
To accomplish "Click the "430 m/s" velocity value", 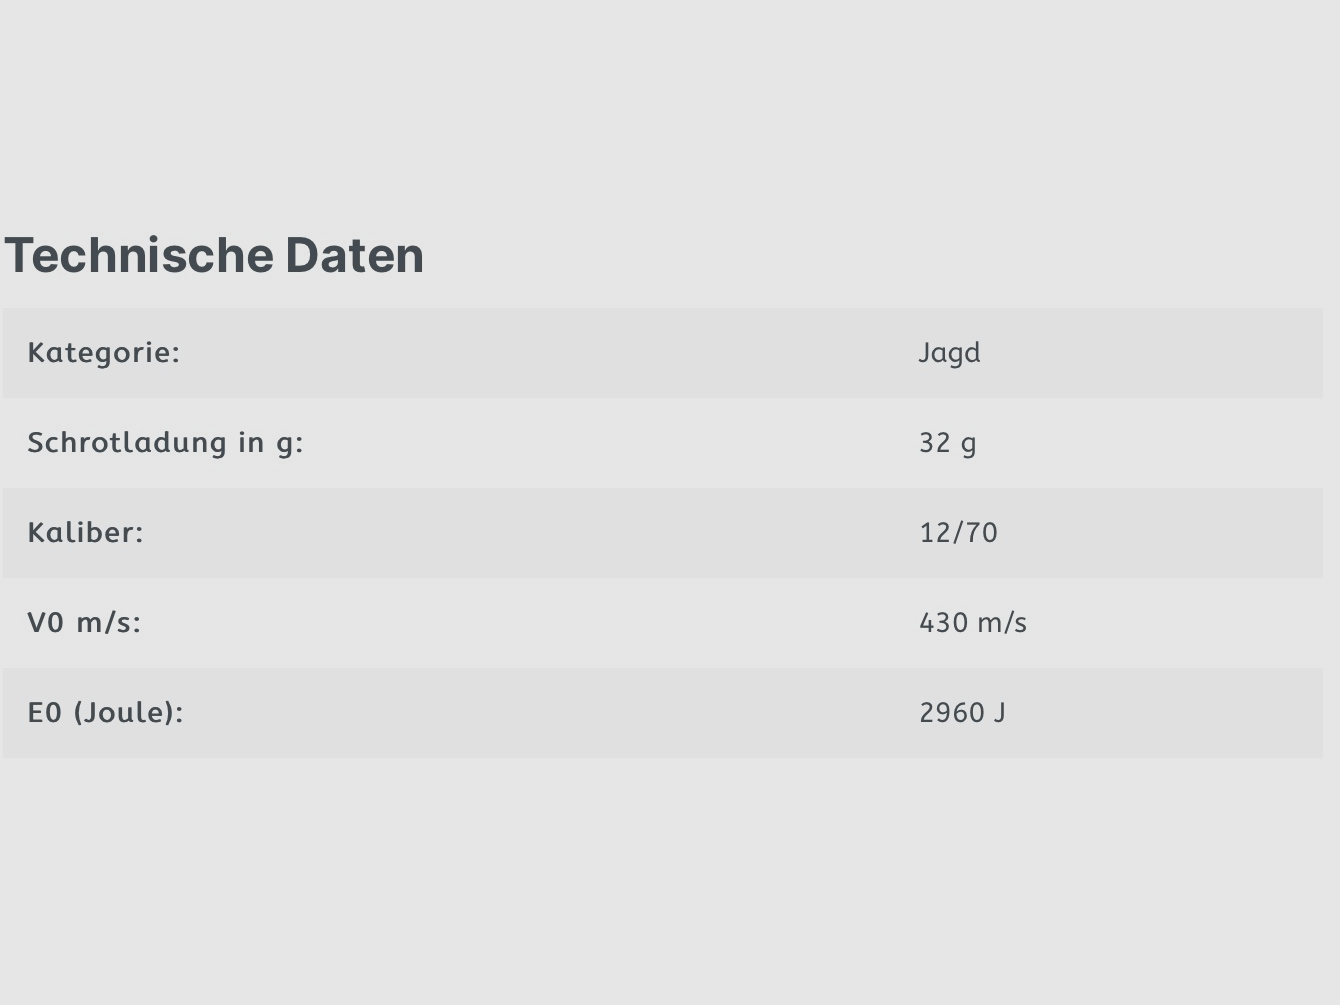I will [972, 623].
